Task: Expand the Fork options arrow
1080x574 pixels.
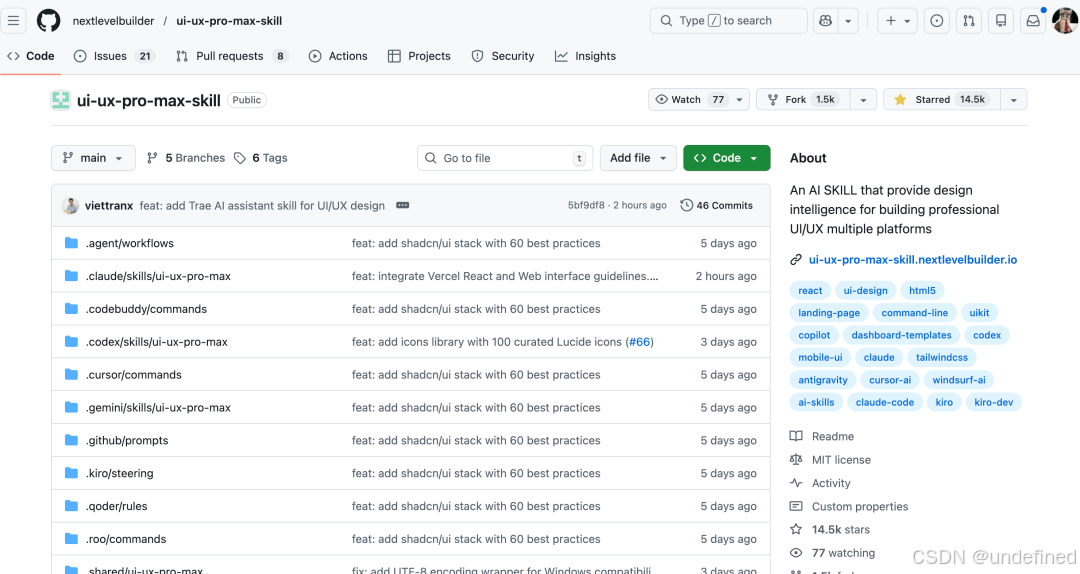Action: tap(863, 99)
